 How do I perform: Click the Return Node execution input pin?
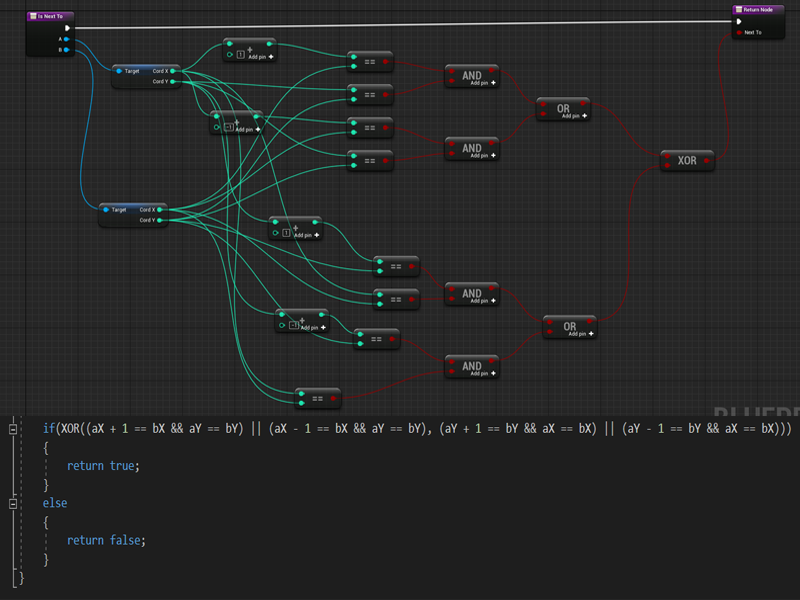(x=739, y=21)
